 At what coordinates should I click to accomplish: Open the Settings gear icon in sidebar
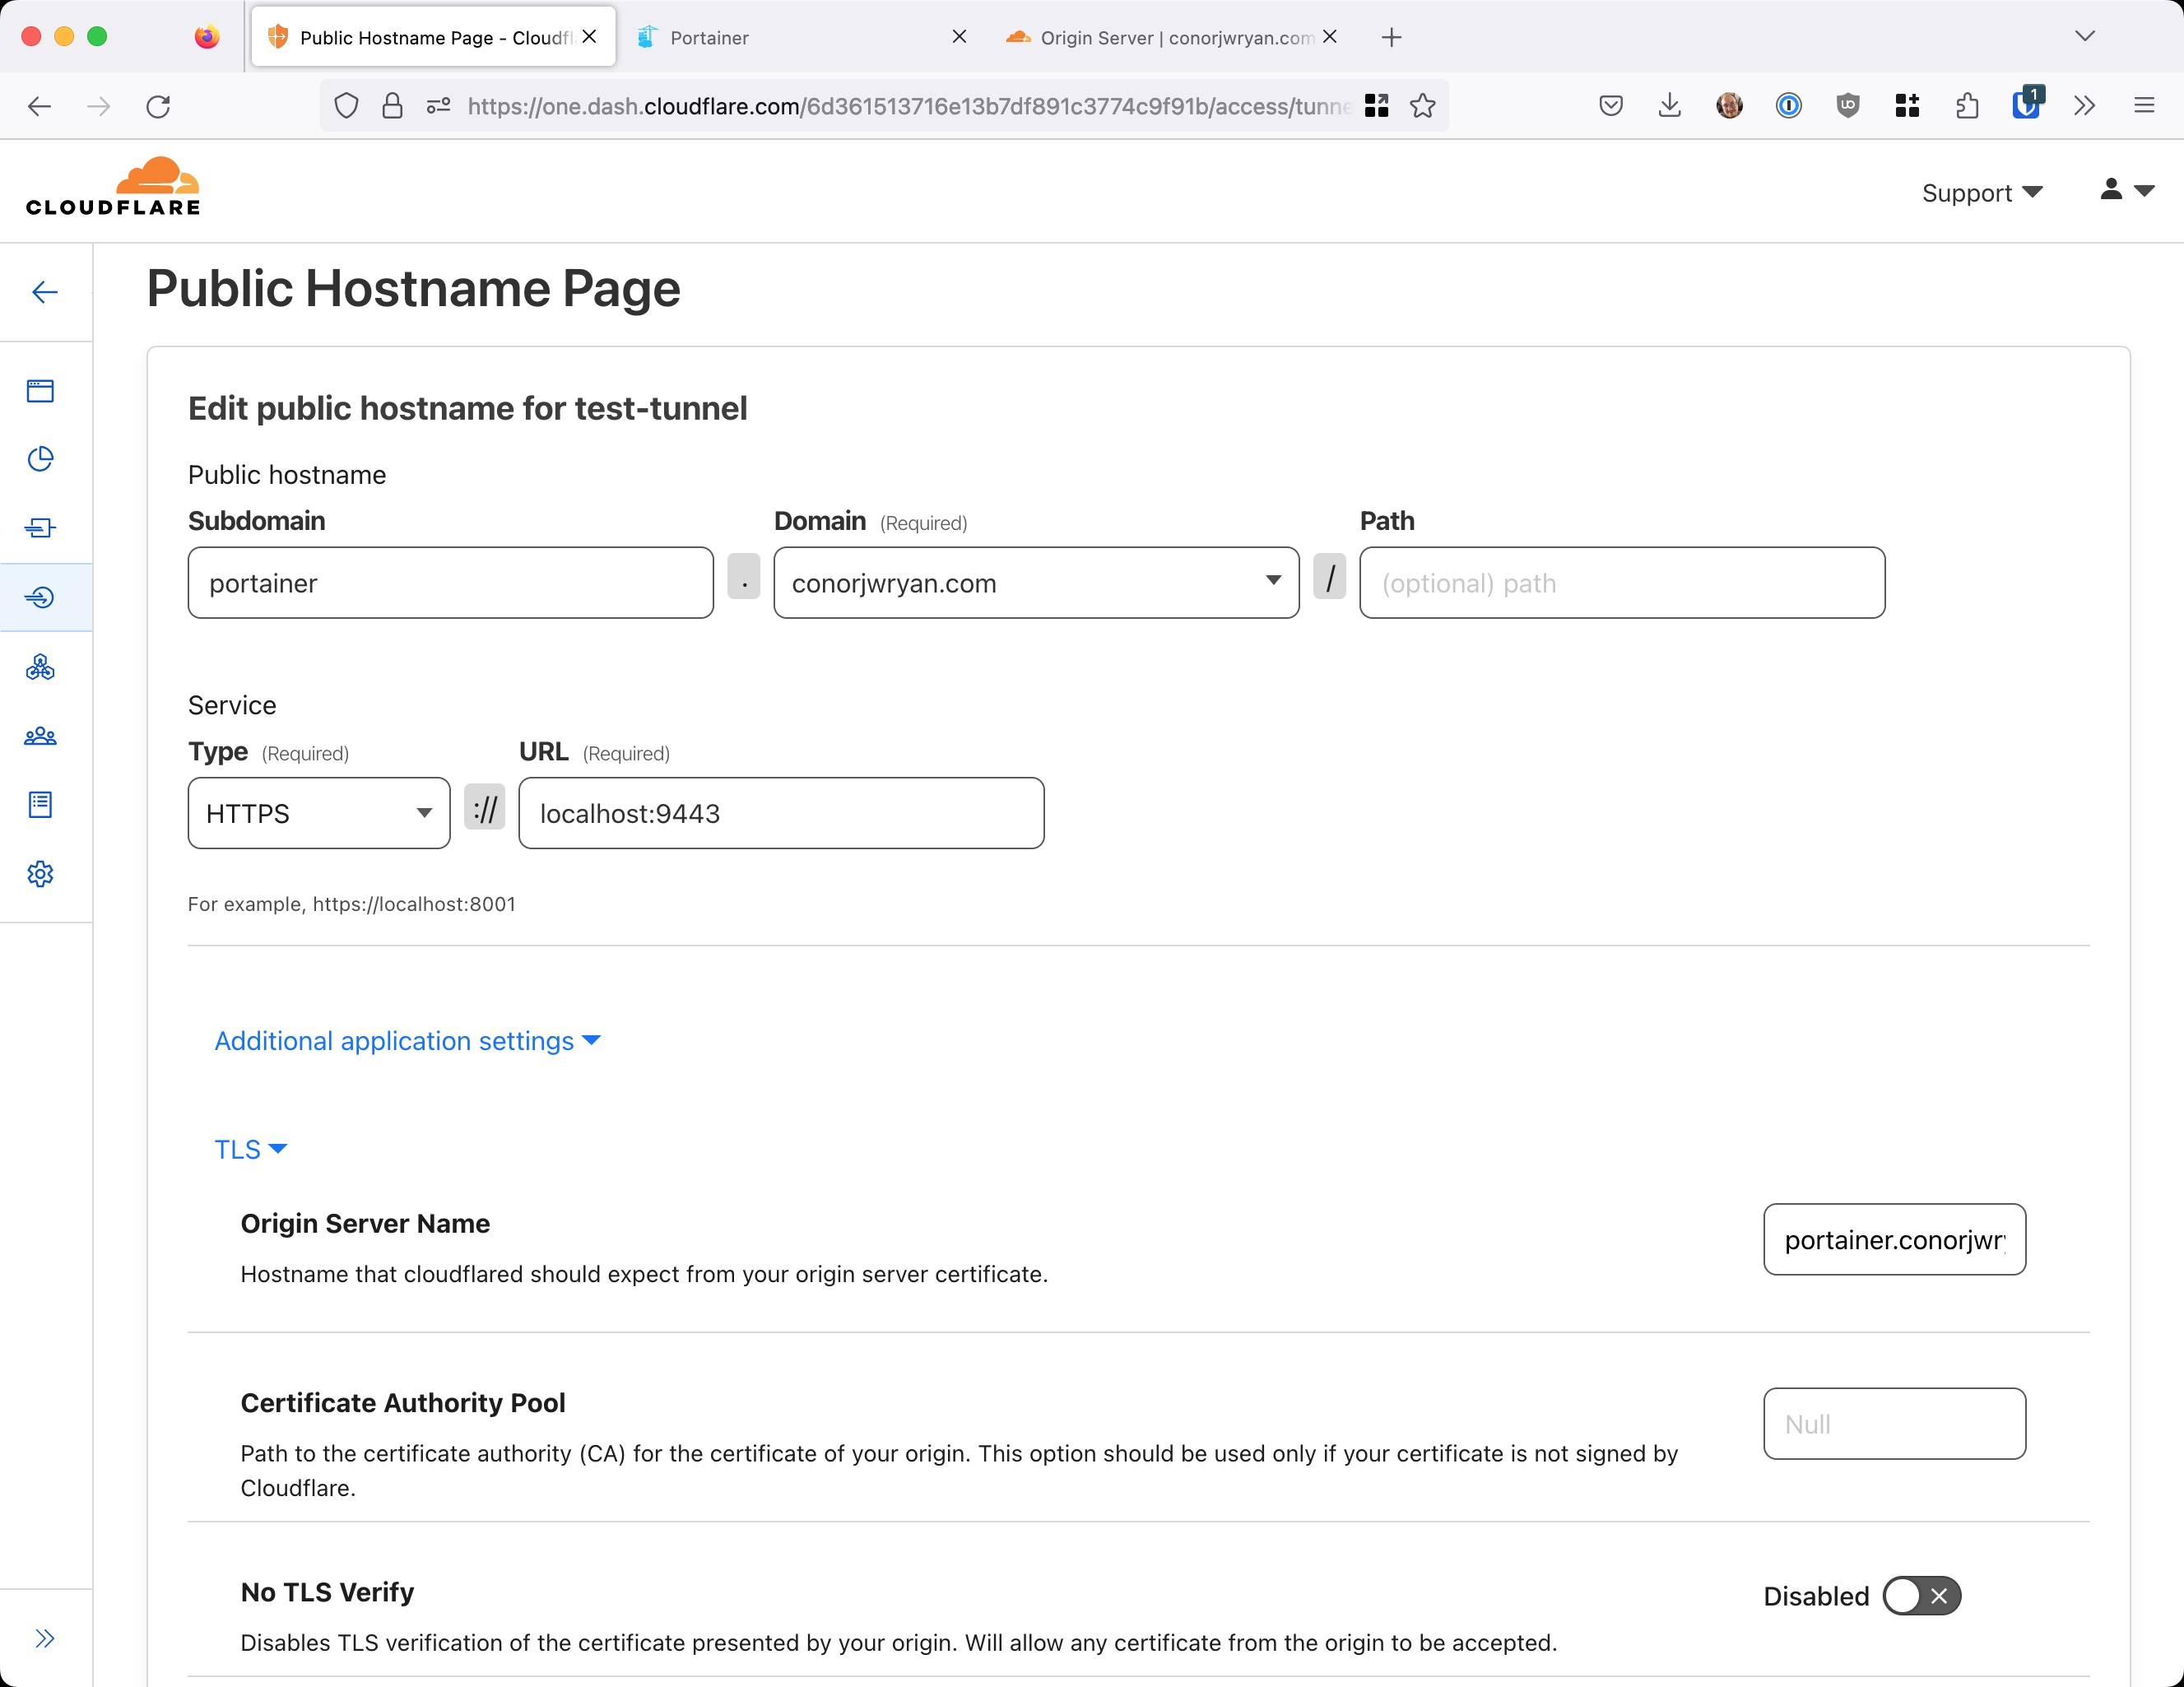click(40, 874)
